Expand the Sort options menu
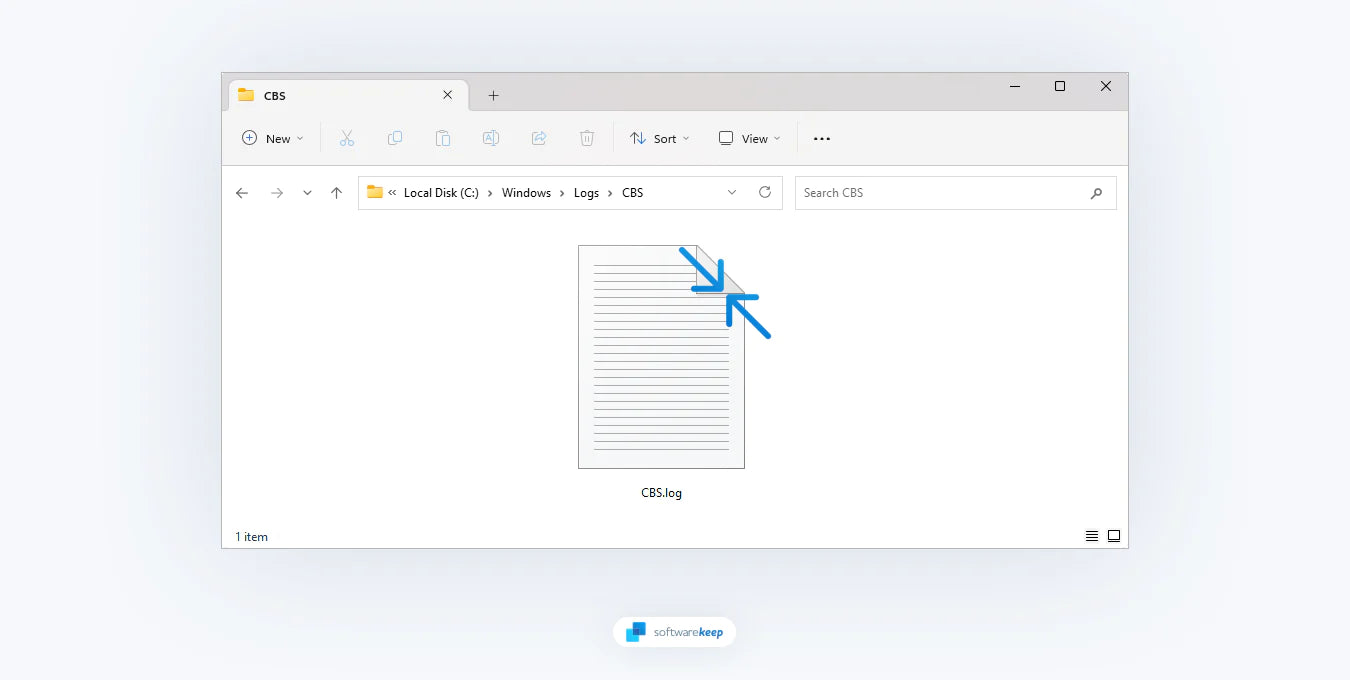This screenshot has height=680, width=1350. tap(660, 139)
